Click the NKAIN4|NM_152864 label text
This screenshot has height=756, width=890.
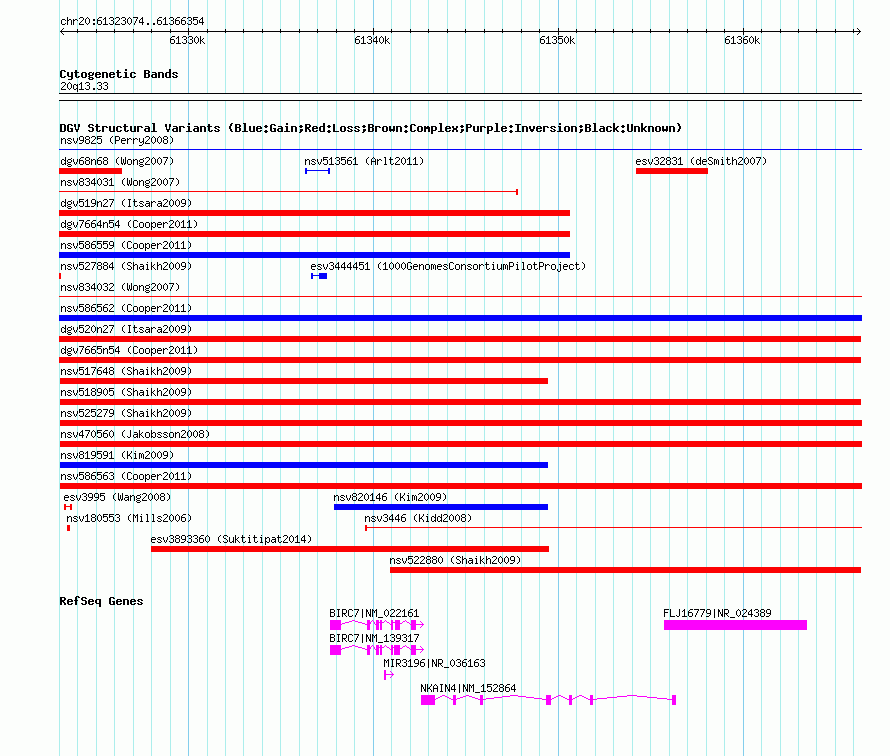(468, 688)
